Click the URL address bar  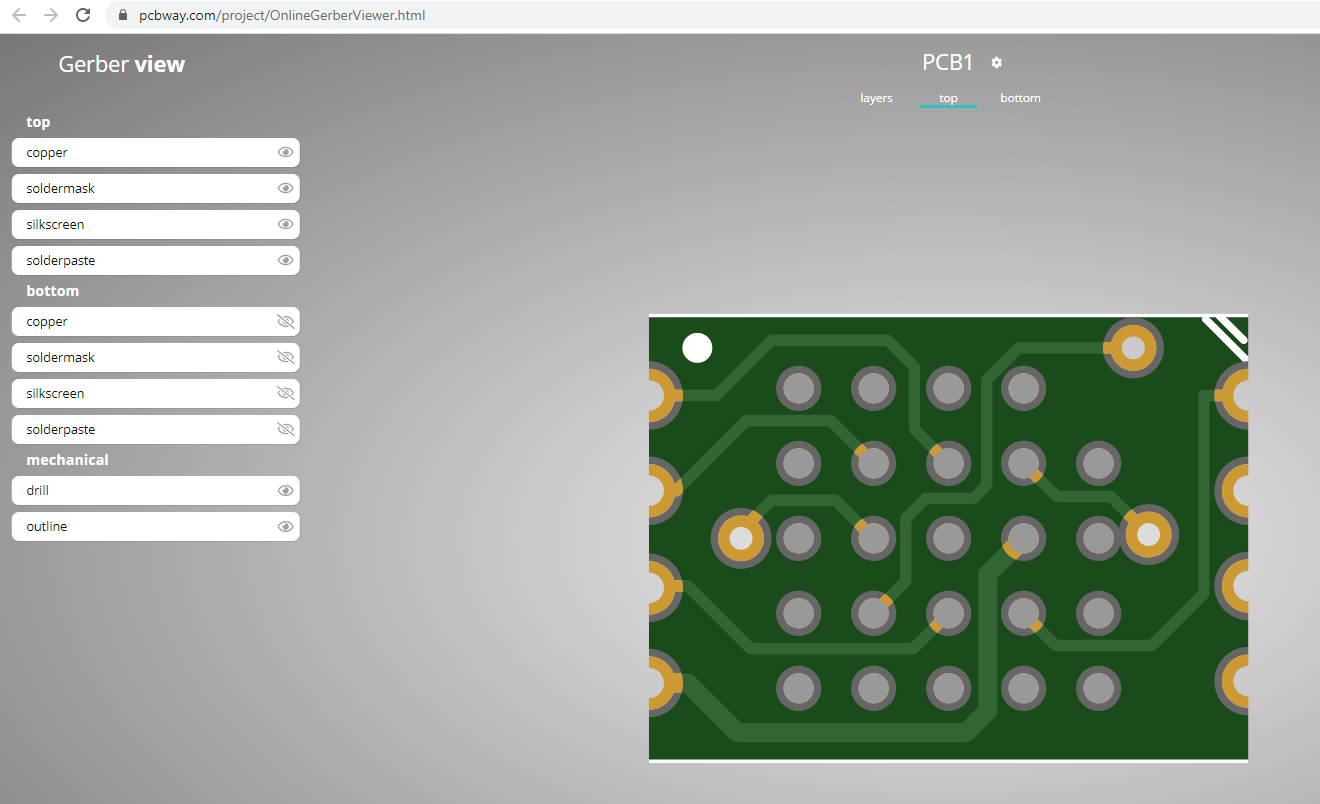600,15
